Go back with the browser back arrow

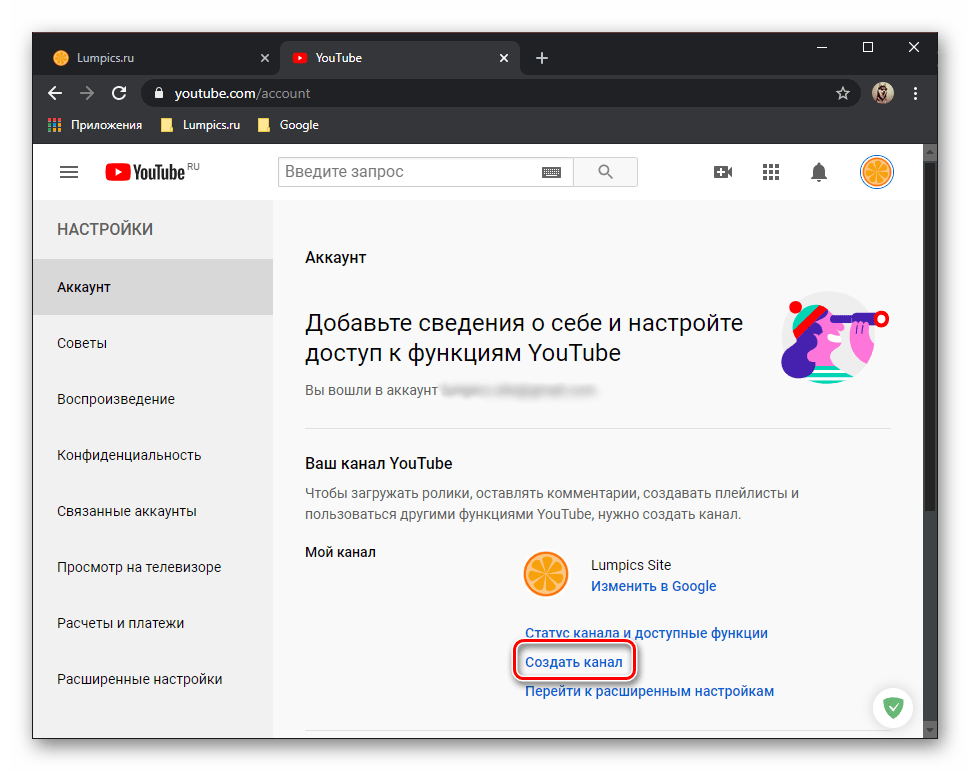tap(55, 93)
